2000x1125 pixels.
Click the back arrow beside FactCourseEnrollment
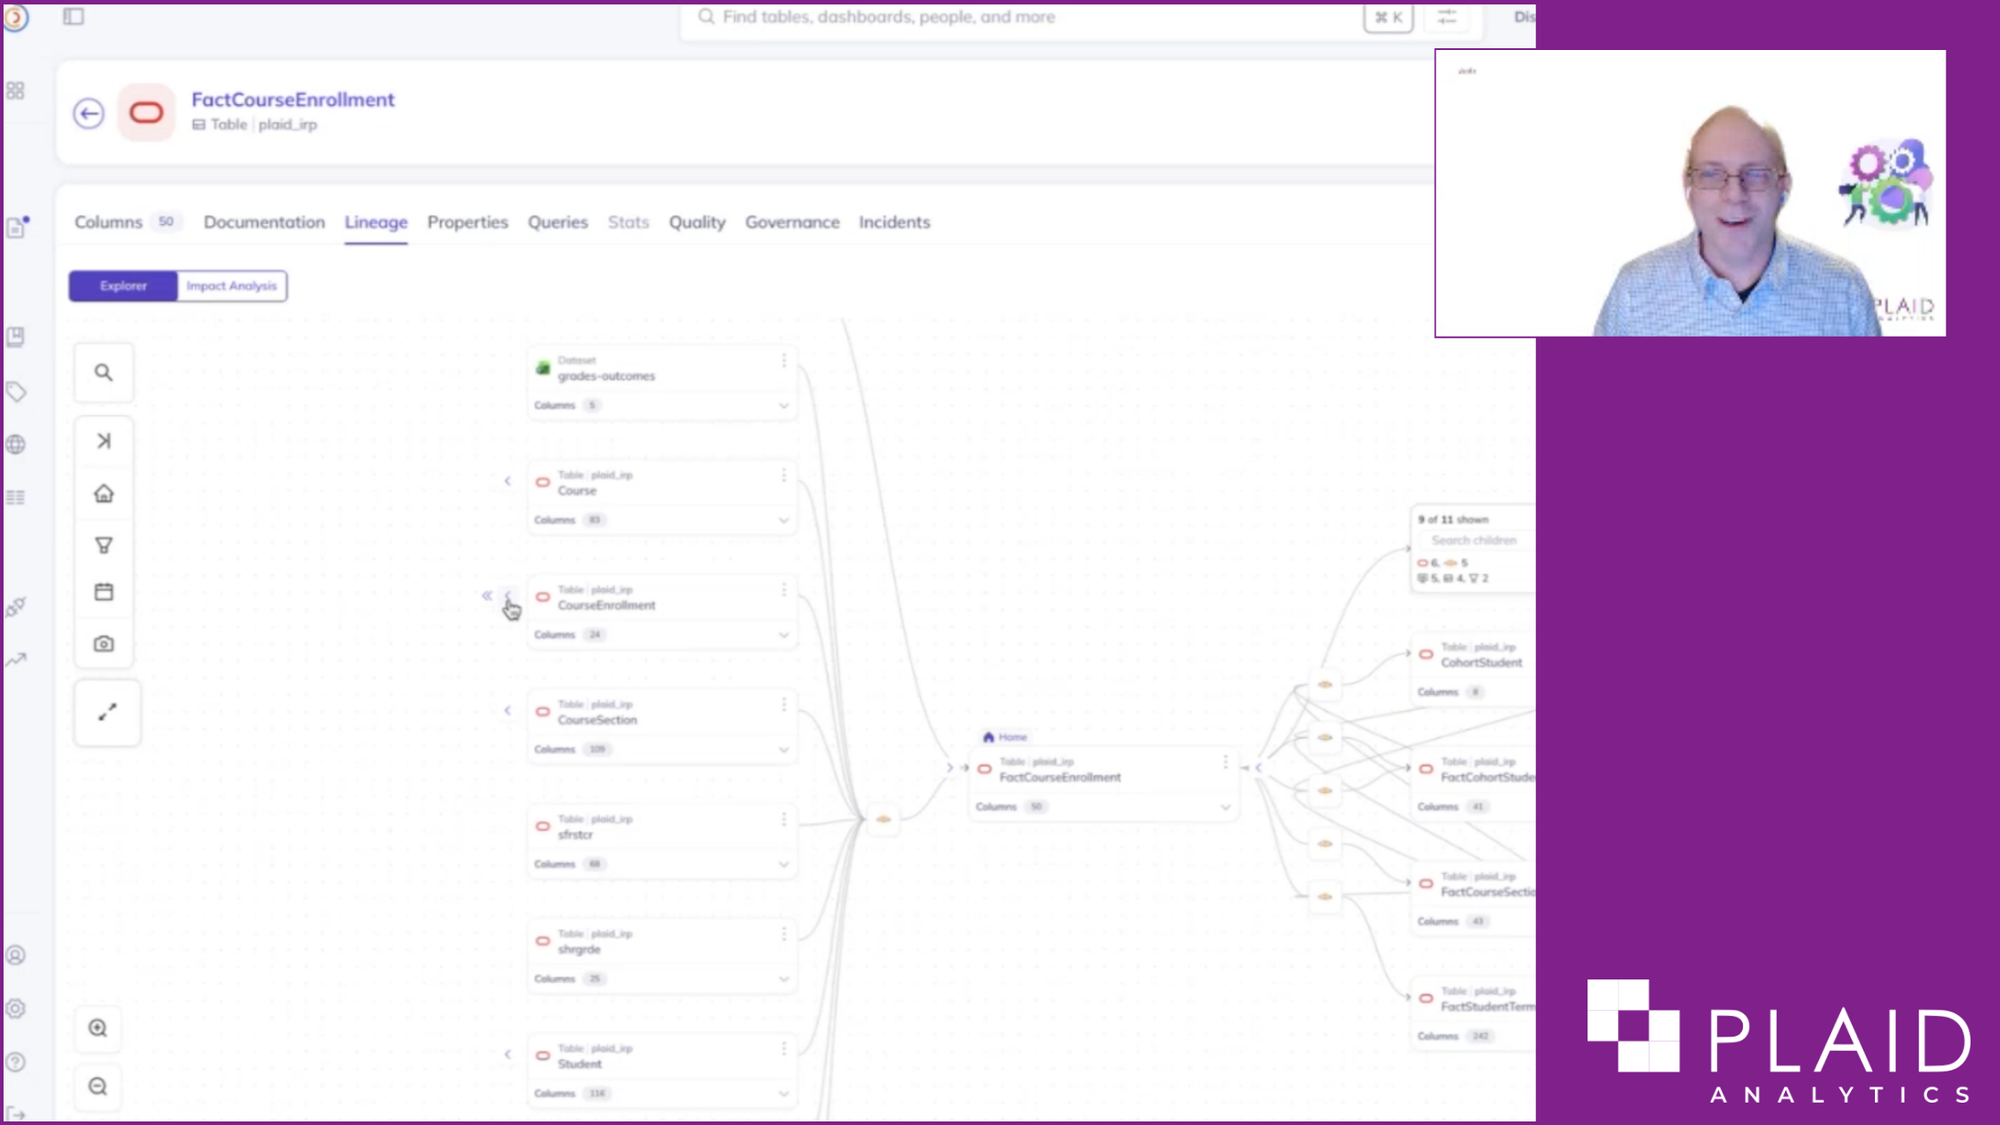[89, 113]
